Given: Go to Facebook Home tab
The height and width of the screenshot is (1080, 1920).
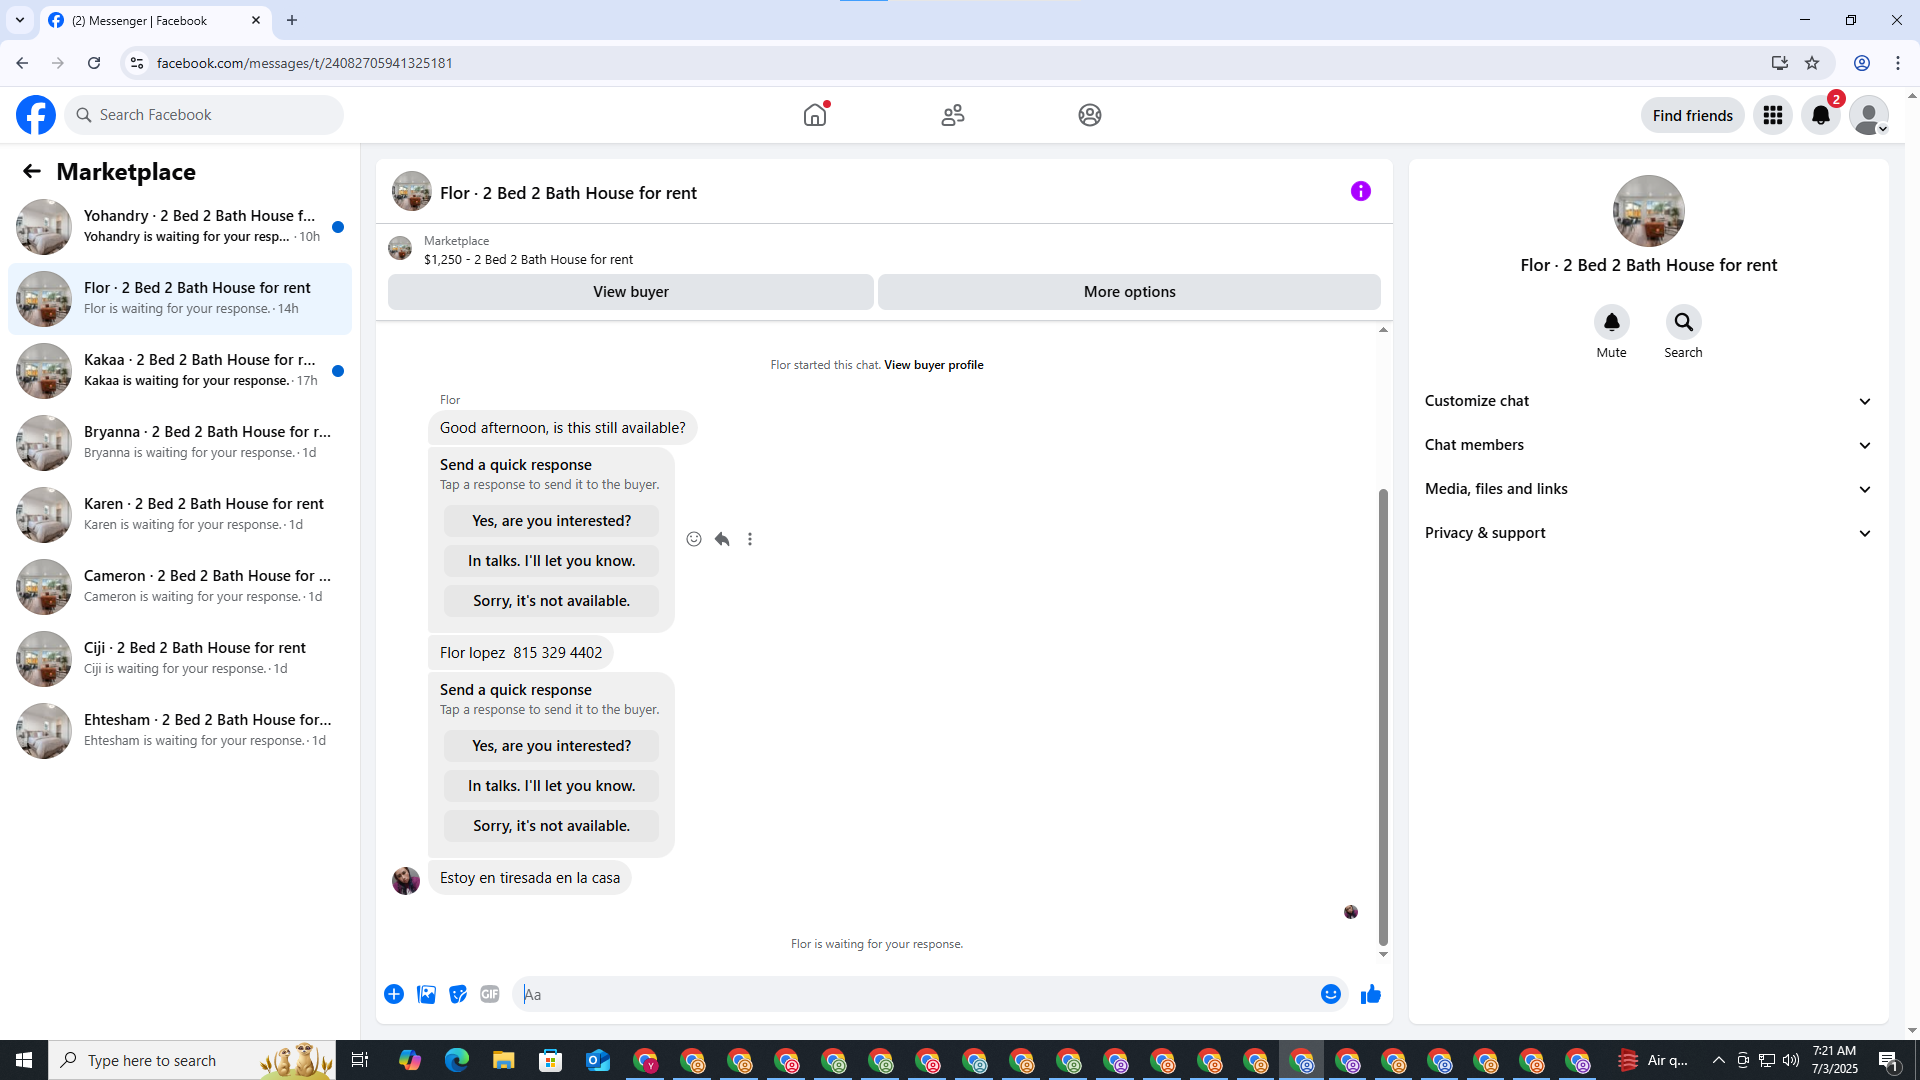Looking at the screenshot, I should tap(815, 115).
